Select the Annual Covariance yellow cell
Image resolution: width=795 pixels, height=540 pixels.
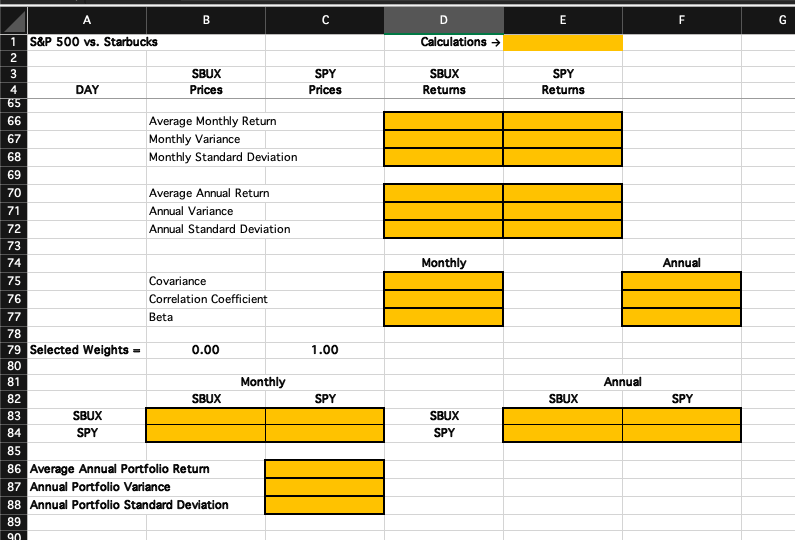tap(681, 281)
